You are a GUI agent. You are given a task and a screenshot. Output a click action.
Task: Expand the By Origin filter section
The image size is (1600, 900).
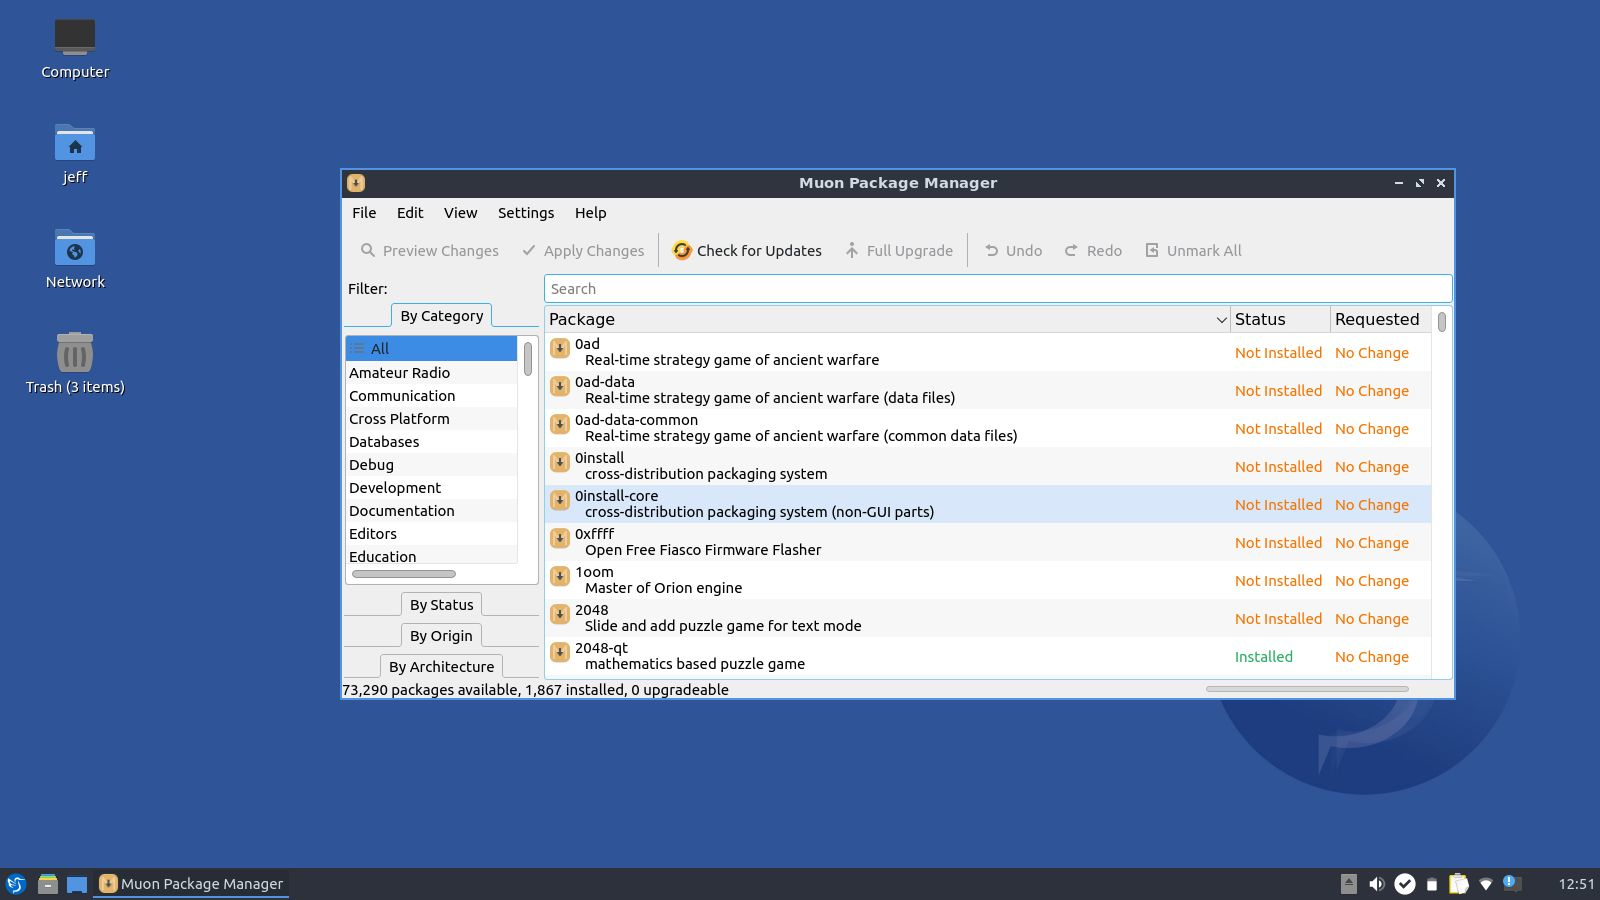441,636
